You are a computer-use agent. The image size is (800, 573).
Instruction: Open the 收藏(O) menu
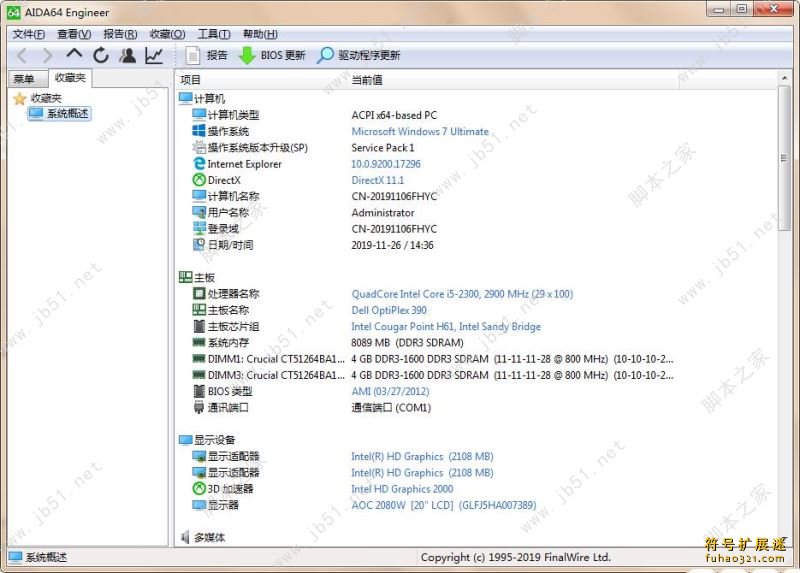tap(167, 34)
